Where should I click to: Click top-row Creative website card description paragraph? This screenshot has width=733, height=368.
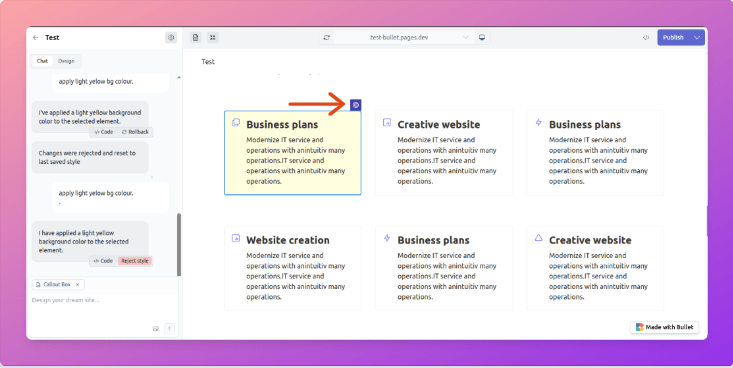tap(447, 160)
